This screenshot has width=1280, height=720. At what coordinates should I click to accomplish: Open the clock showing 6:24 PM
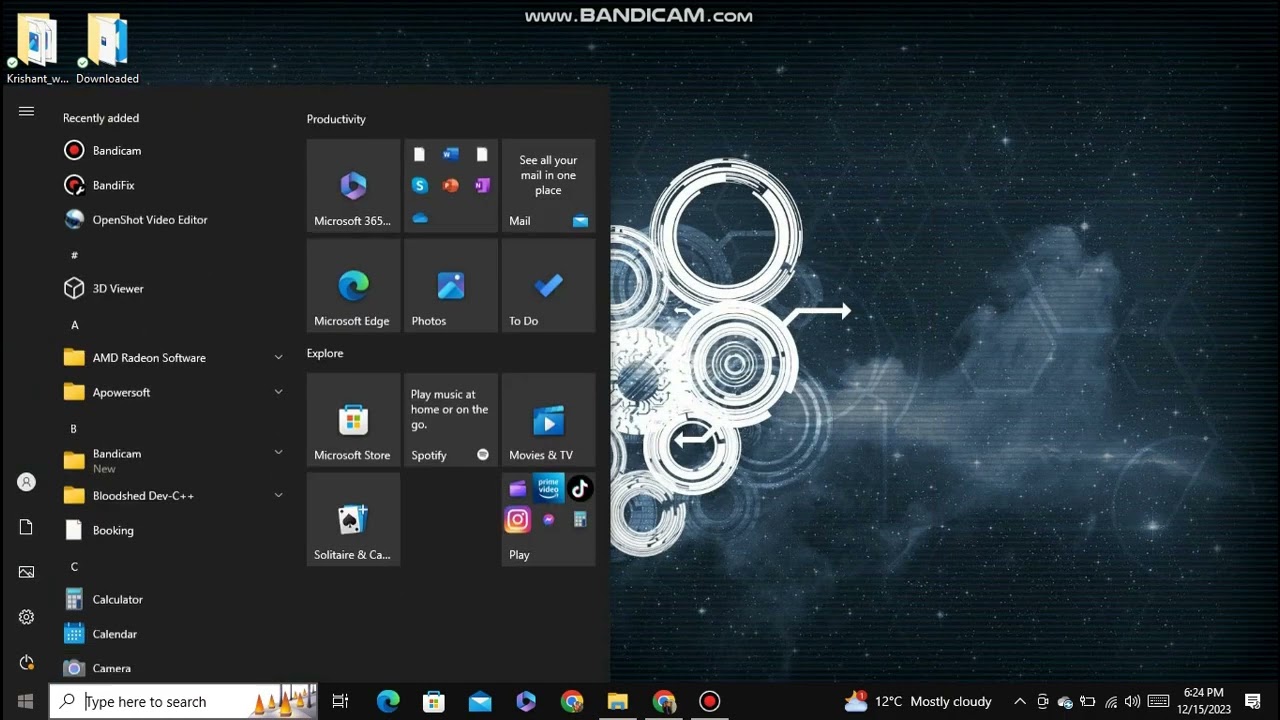click(x=1204, y=701)
